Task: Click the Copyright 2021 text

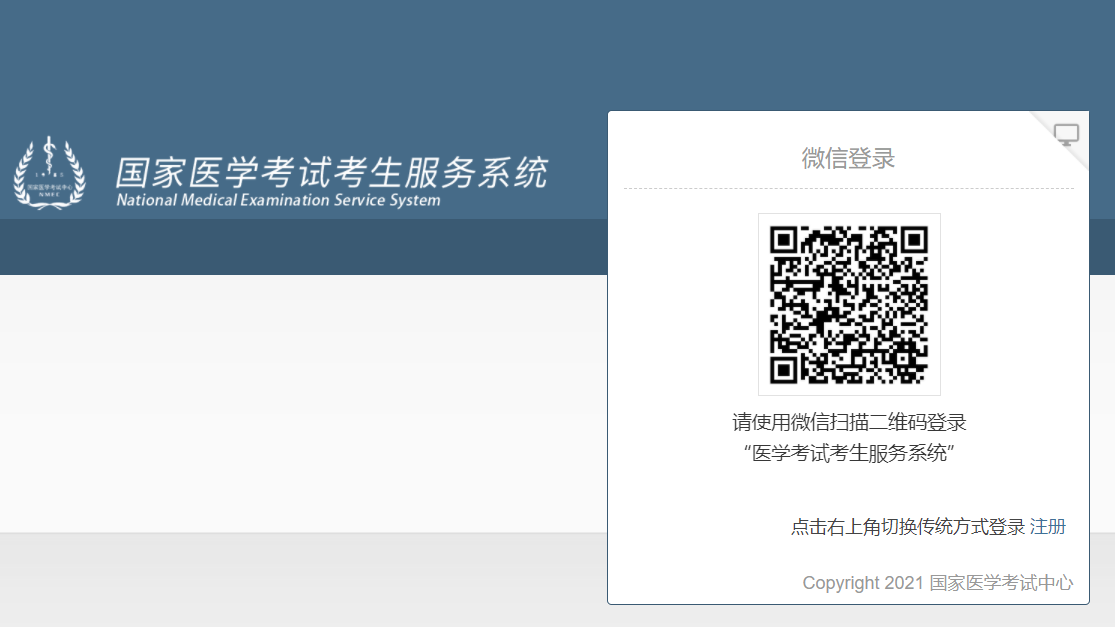Action: [863, 583]
